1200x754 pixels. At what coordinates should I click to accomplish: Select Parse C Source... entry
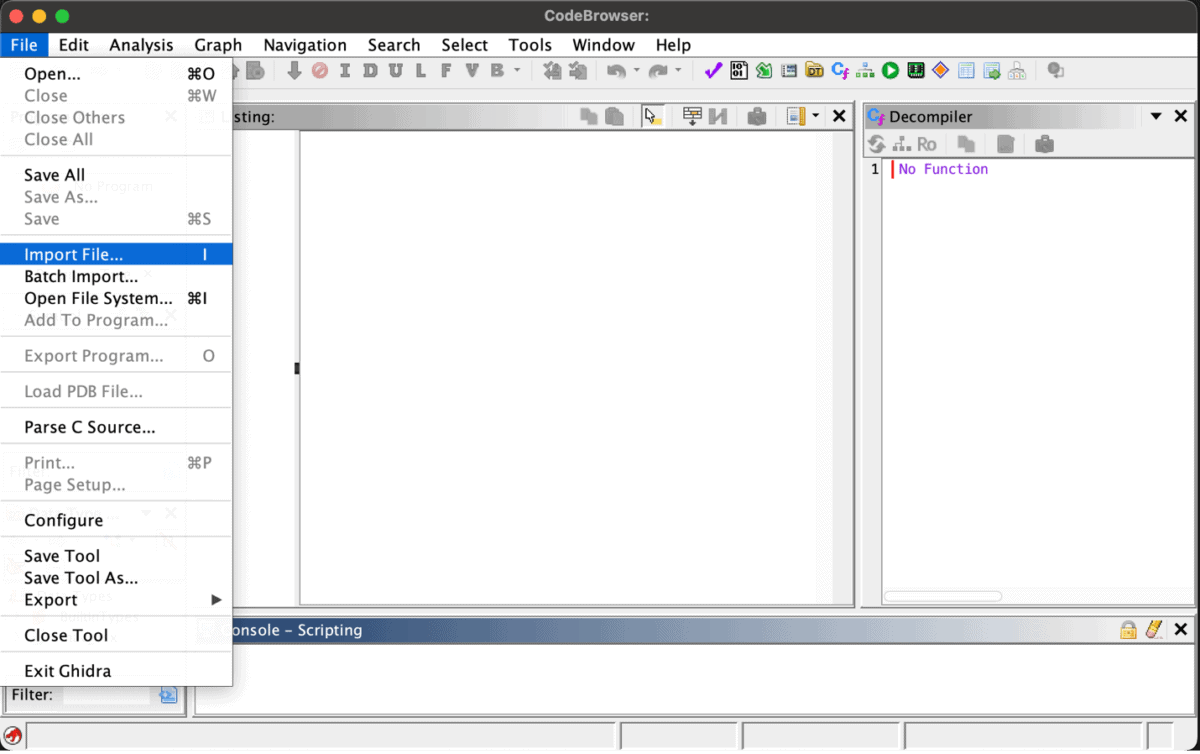[x=90, y=427]
